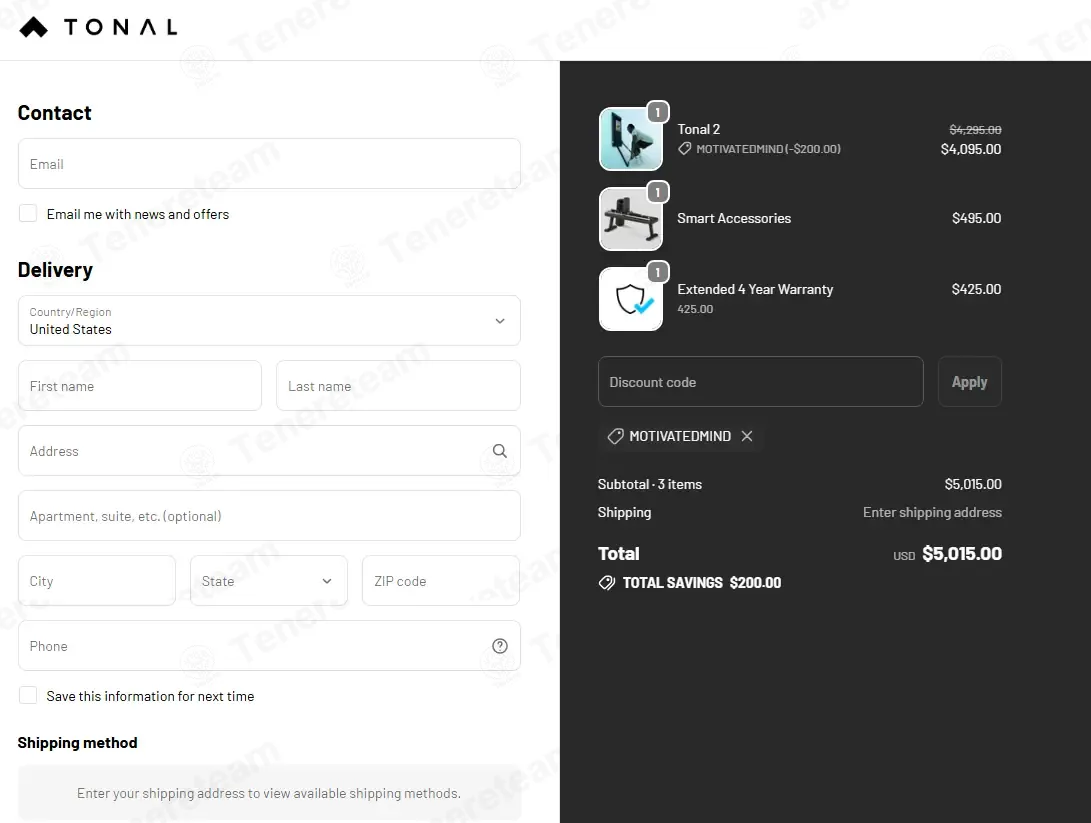Open the State dropdown
Screen dimensions: 1091x823
[x=269, y=581]
